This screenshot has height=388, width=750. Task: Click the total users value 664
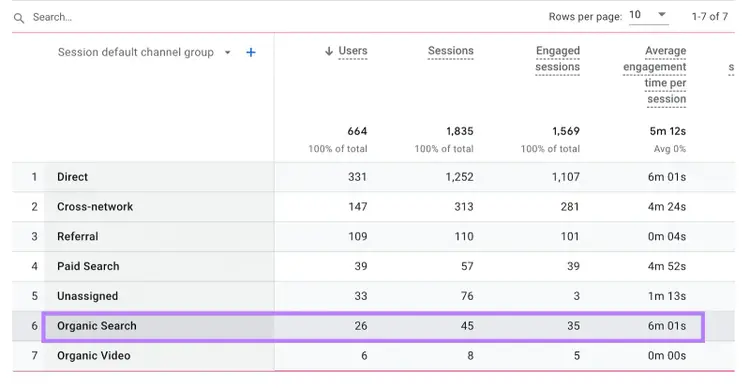click(357, 131)
